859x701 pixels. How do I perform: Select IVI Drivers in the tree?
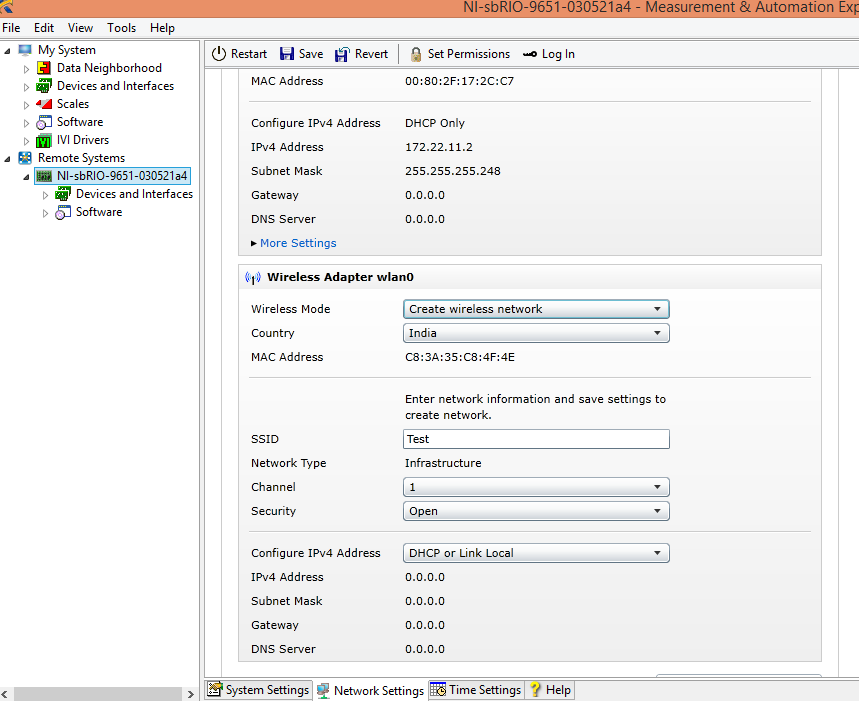pyautogui.click(x=83, y=140)
